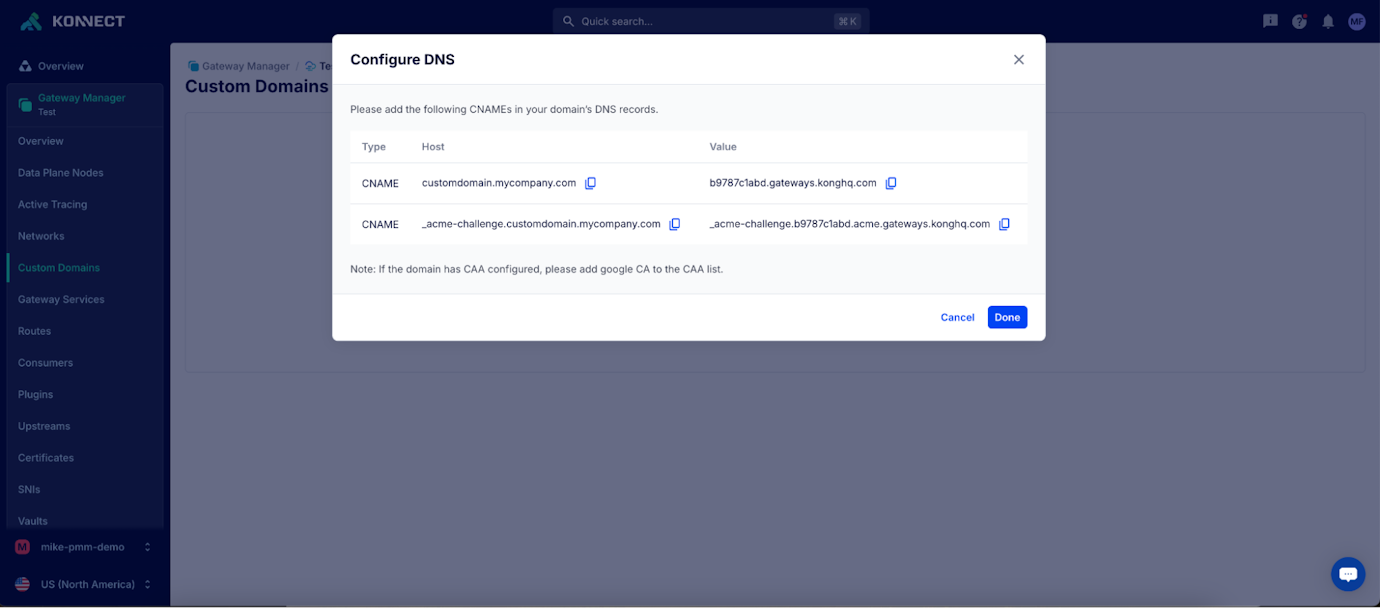Click the Konnect logo in top left
This screenshot has height=608, width=1380.
coord(70,20)
